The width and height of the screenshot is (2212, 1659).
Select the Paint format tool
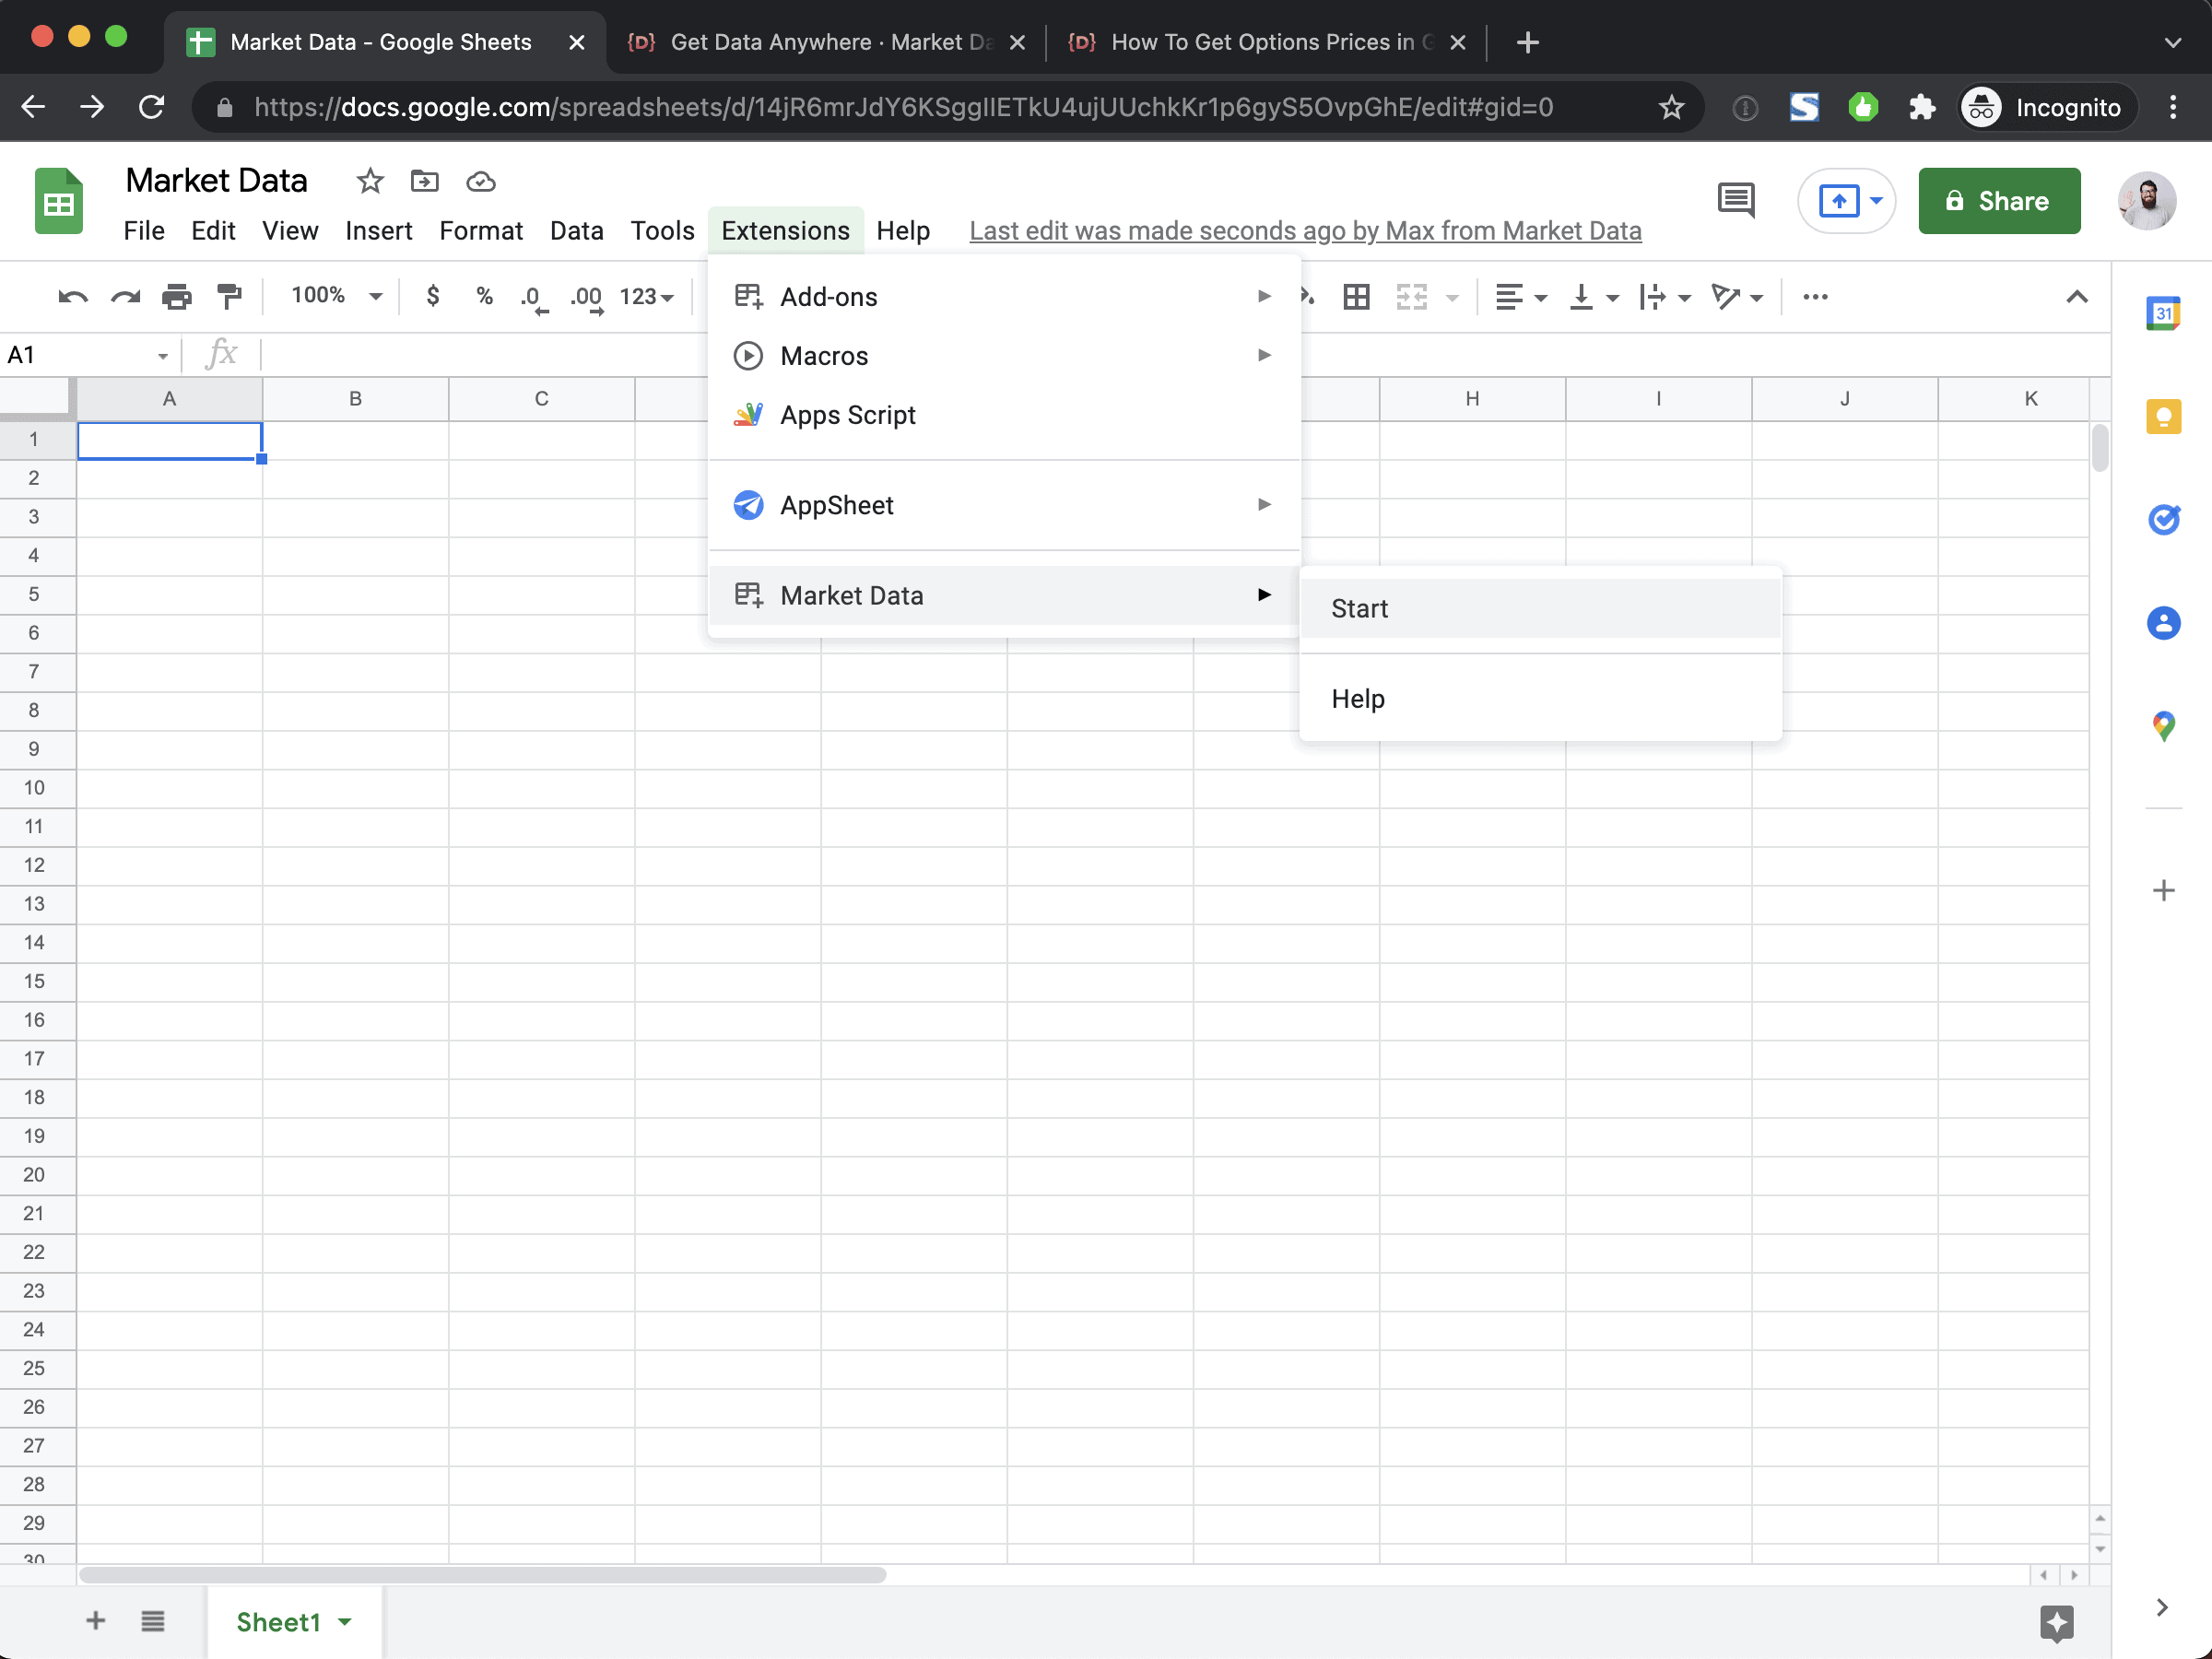[229, 297]
